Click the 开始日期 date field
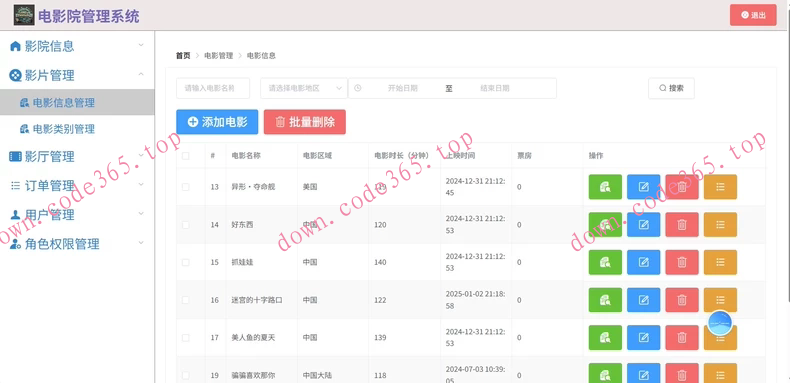 [x=403, y=88]
